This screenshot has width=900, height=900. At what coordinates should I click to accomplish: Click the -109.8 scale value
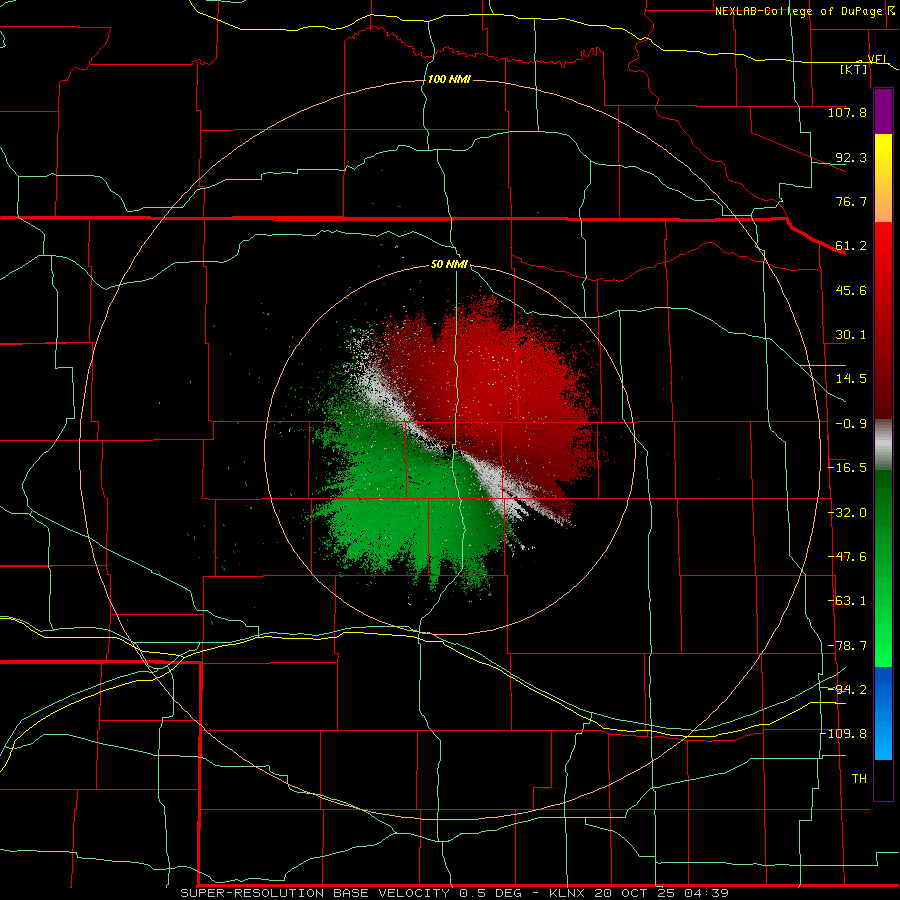845,734
